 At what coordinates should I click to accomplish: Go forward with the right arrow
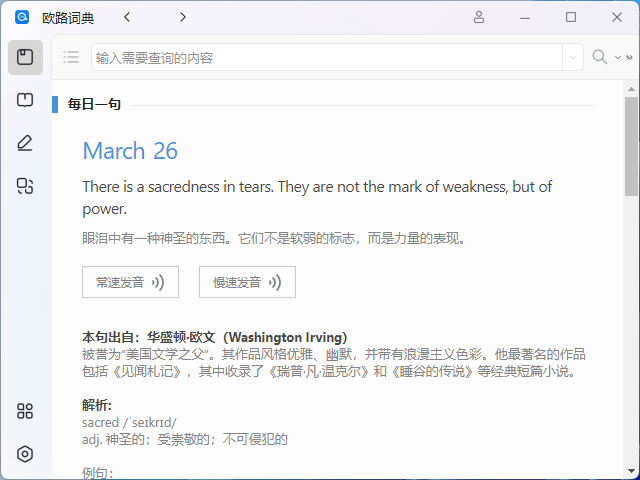[x=182, y=17]
